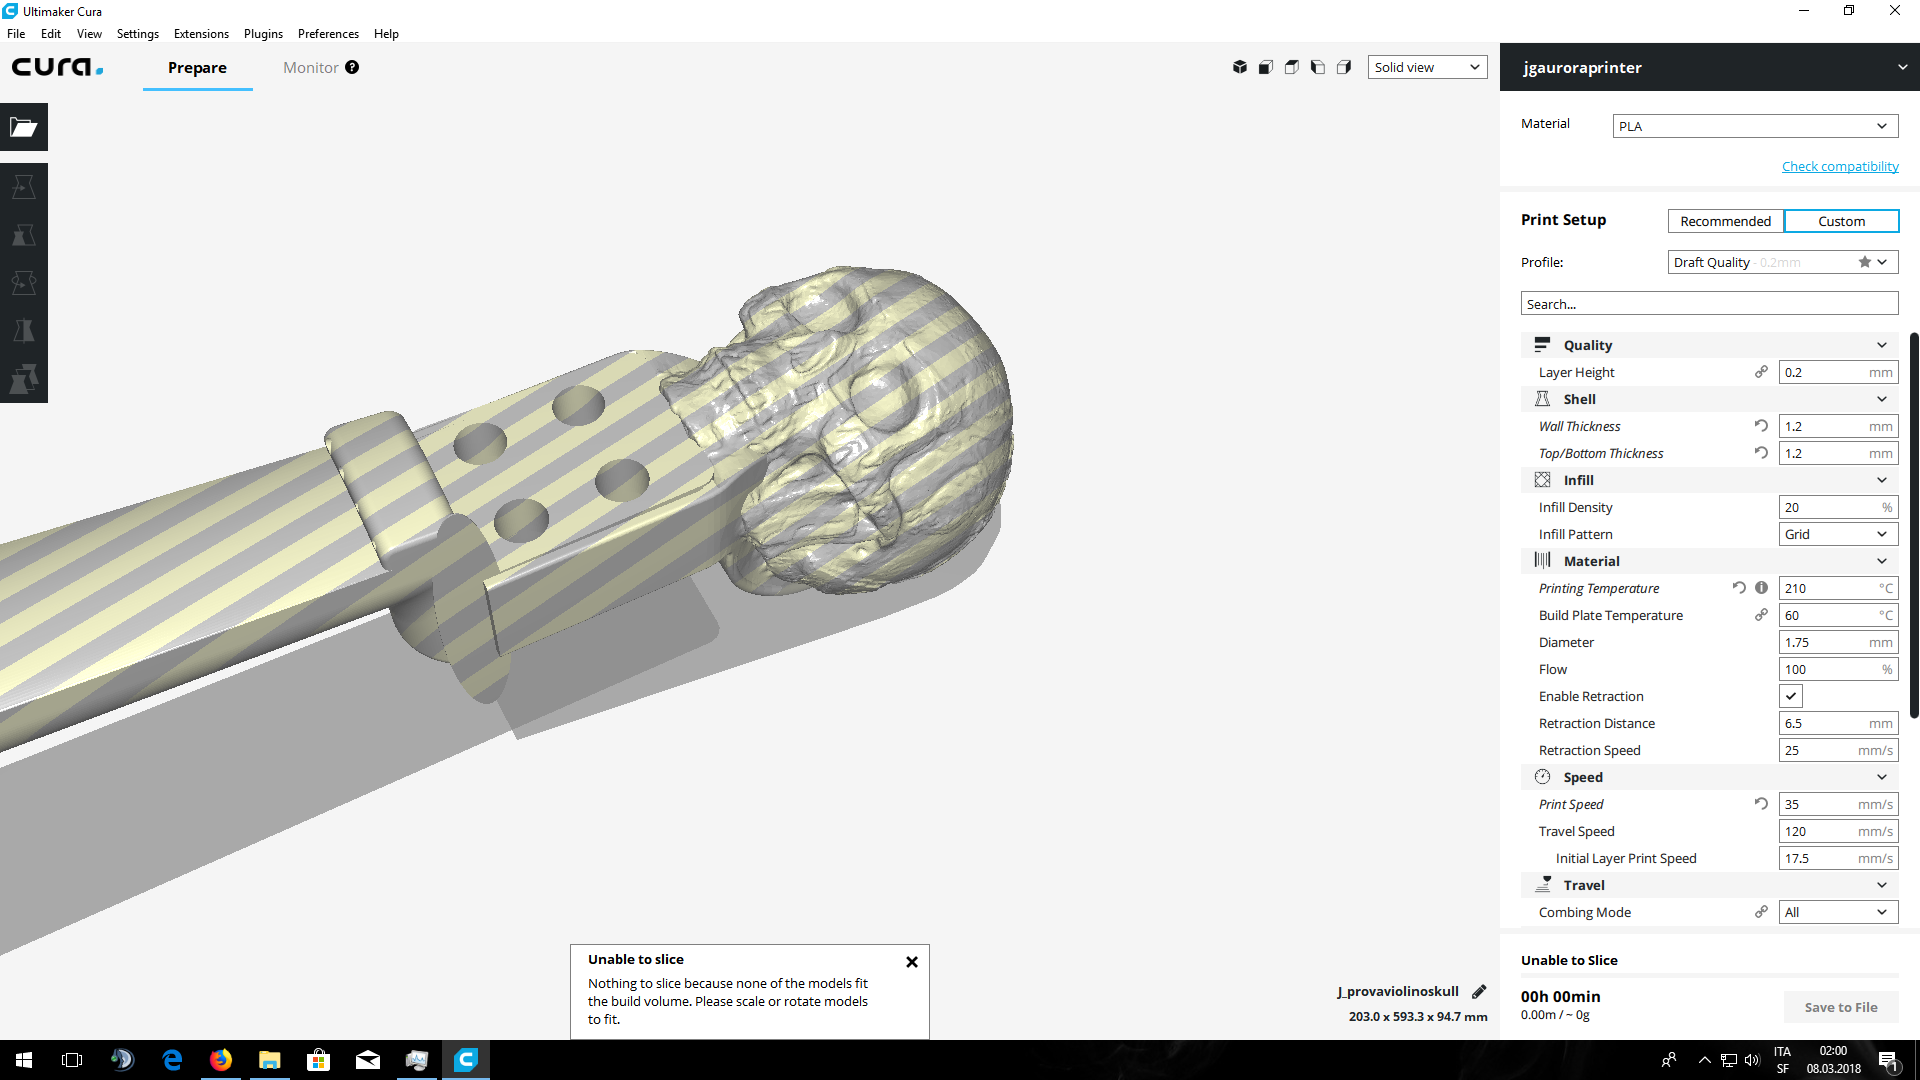1920x1080 pixels.
Task: Switch camera to top view icon
Action: 1292,67
